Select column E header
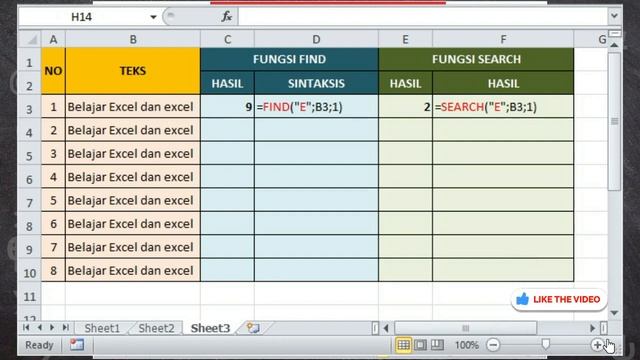Viewport: 640px width, 360px height. [x=405, y=40]
